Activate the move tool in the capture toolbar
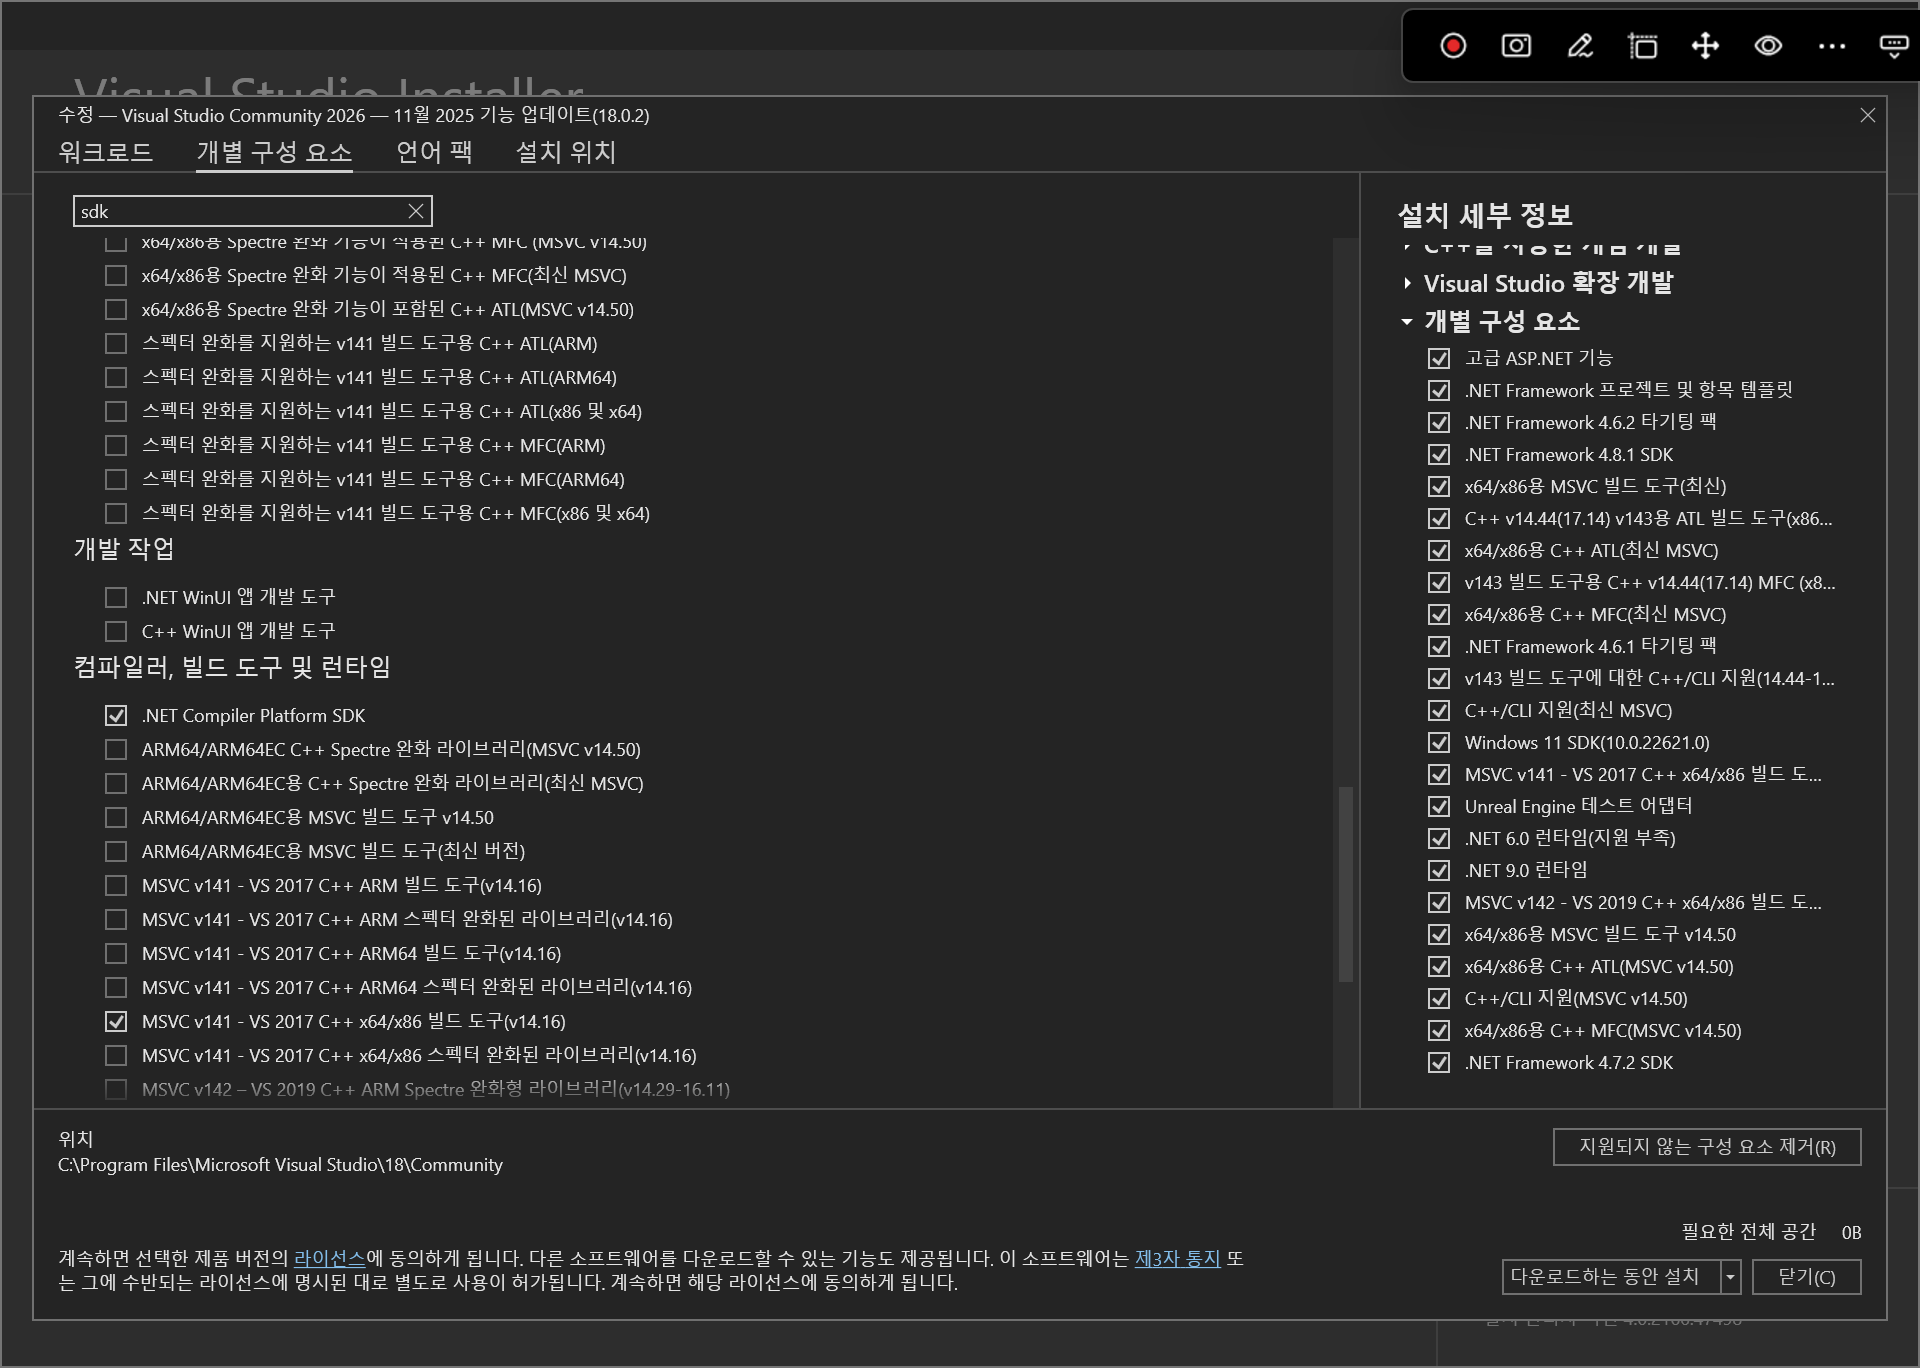This screenshot has width=1920, height=1368. [1705, 47]
